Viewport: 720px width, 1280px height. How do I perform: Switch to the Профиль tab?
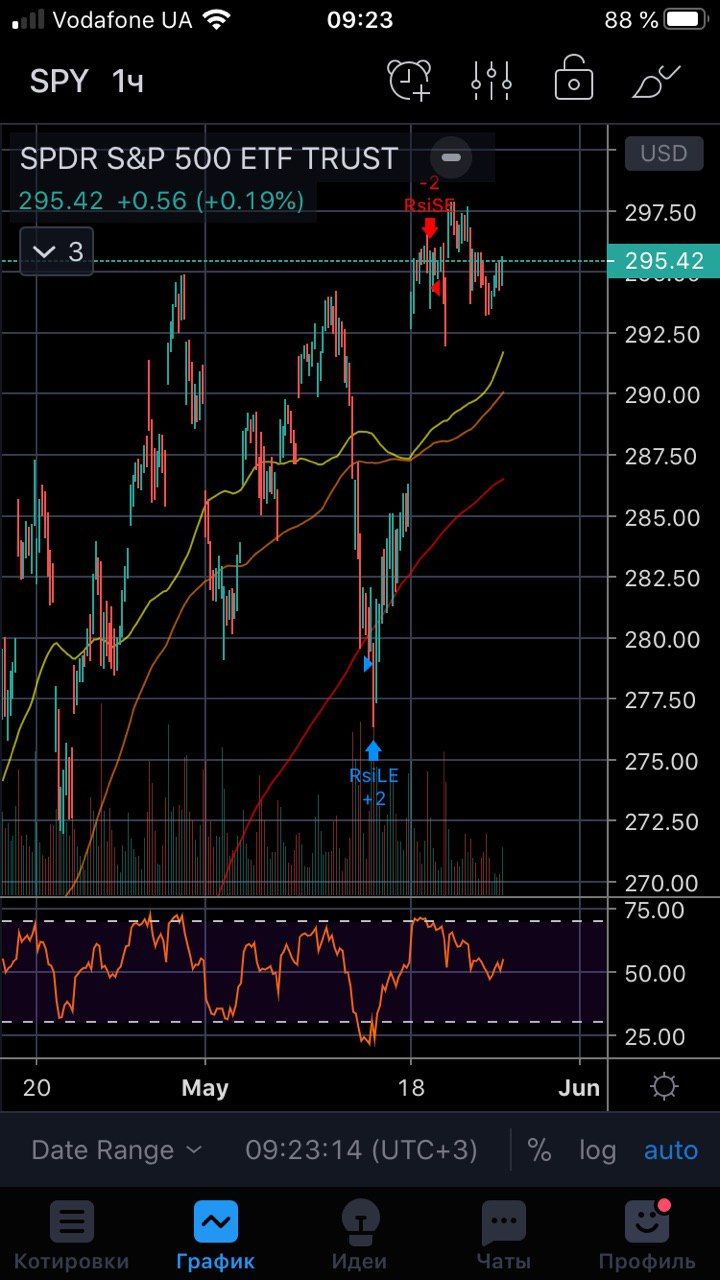click(647, 1236)
